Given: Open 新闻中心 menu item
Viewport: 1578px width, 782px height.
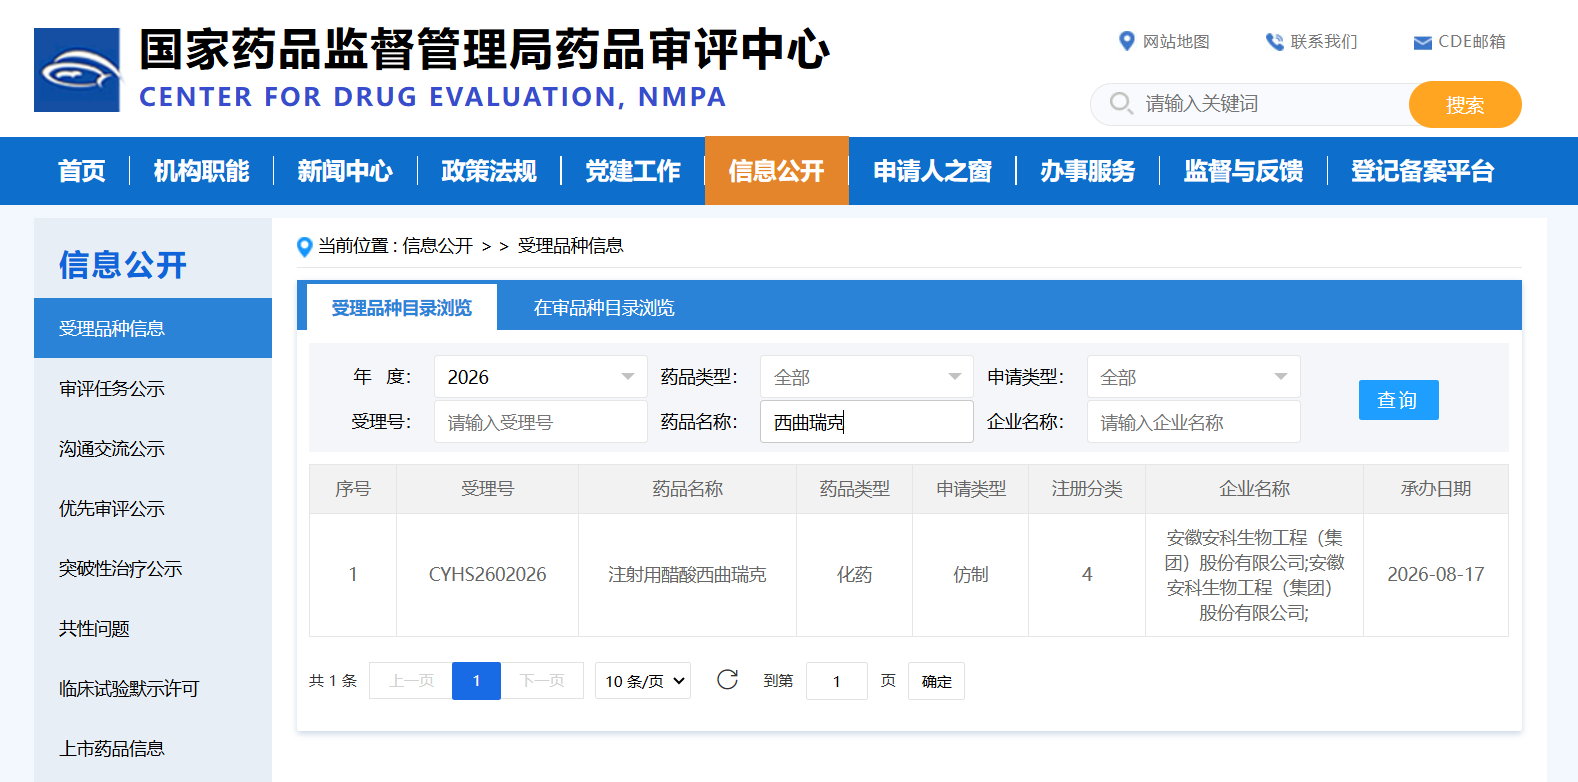Looking at the screenshot, I should [345, 171].
